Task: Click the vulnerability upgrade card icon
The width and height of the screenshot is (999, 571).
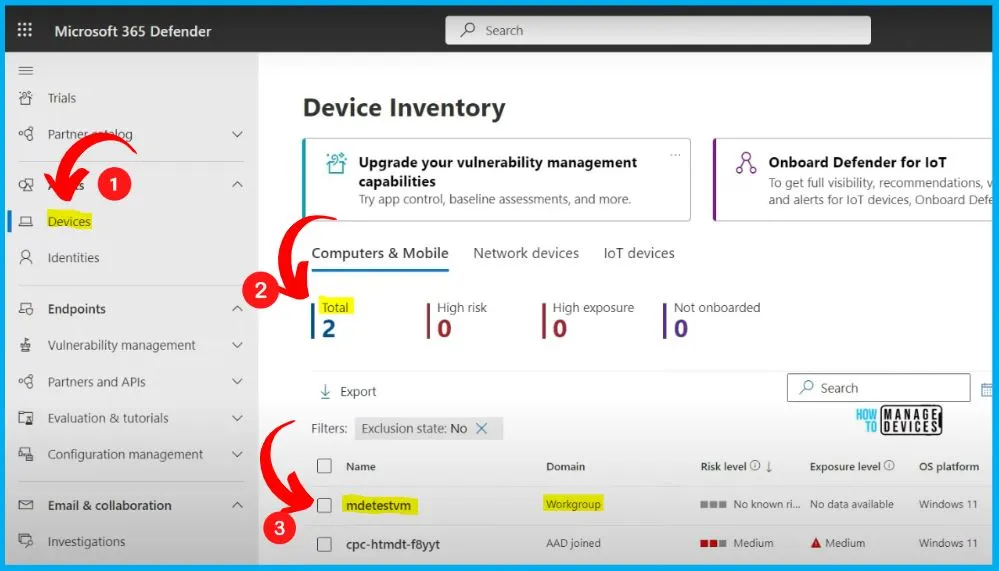Action: [x=336, y=163]
